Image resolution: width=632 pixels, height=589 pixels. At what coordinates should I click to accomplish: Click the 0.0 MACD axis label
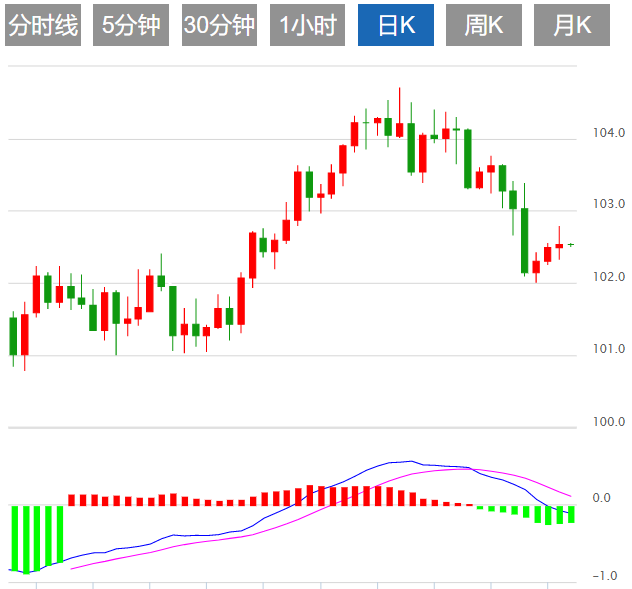[601, 498]
